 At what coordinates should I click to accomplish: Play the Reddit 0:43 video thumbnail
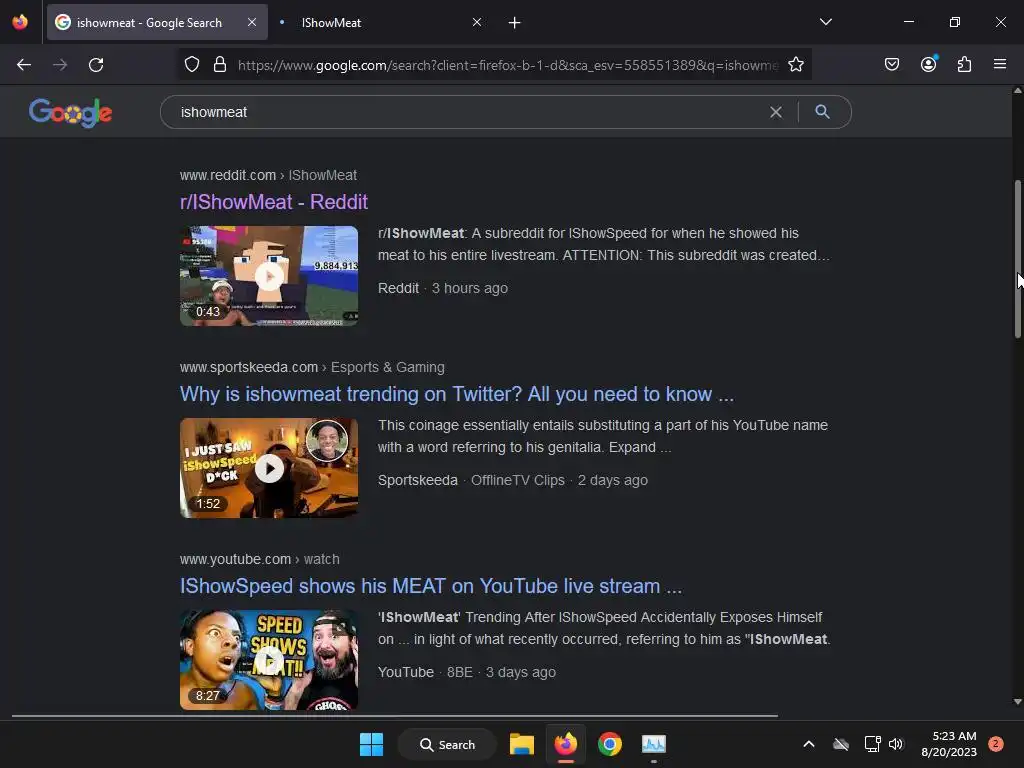(269, 276)
